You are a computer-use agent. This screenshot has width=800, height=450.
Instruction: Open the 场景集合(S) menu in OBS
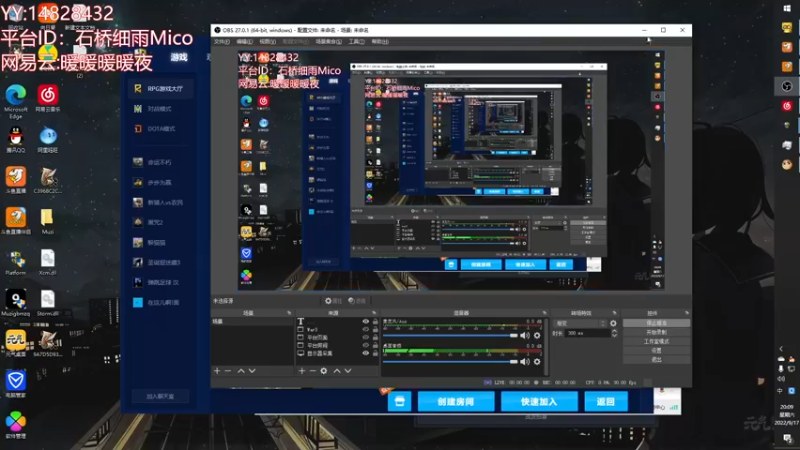point(329,41)
